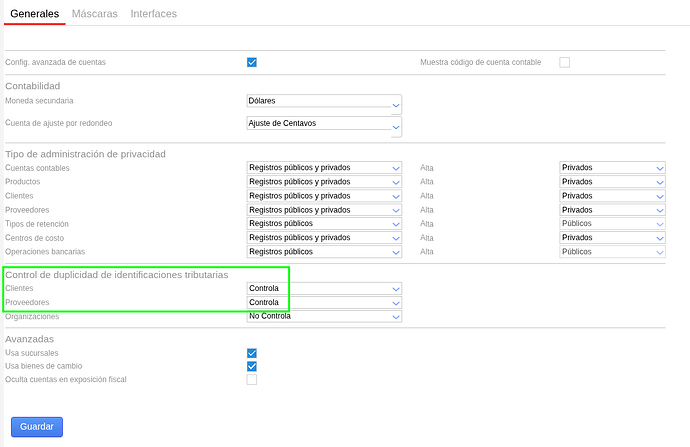Toggle Config. avanzada de cuentas checkbox

[252, 62]
